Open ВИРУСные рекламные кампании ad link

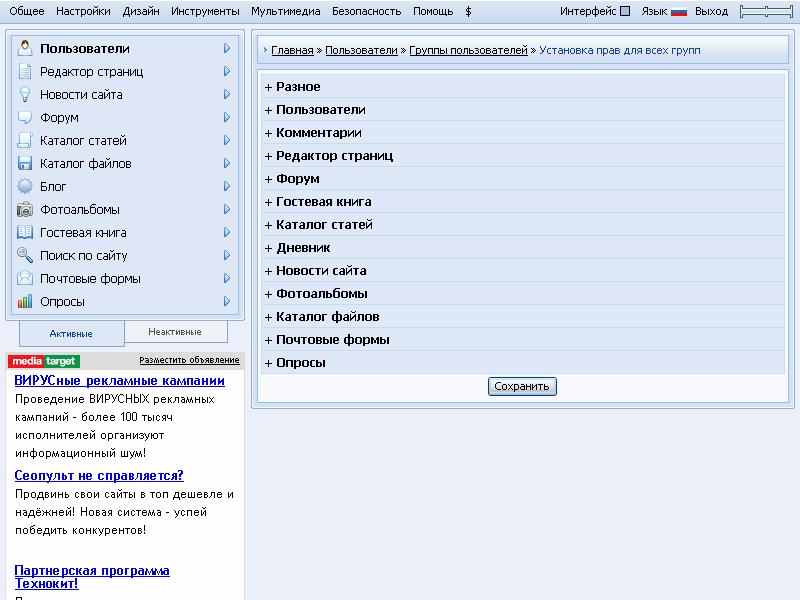[x=119, y=381]
